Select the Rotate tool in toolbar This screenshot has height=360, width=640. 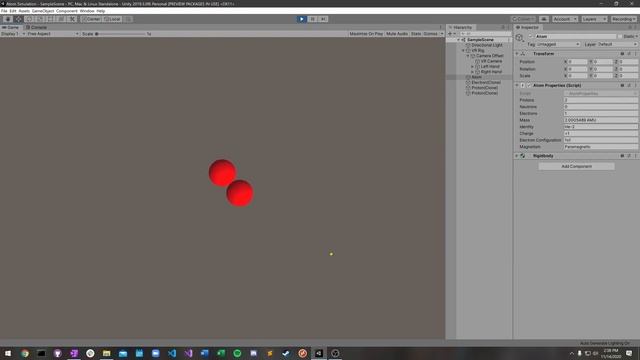[x=29, y=19]
